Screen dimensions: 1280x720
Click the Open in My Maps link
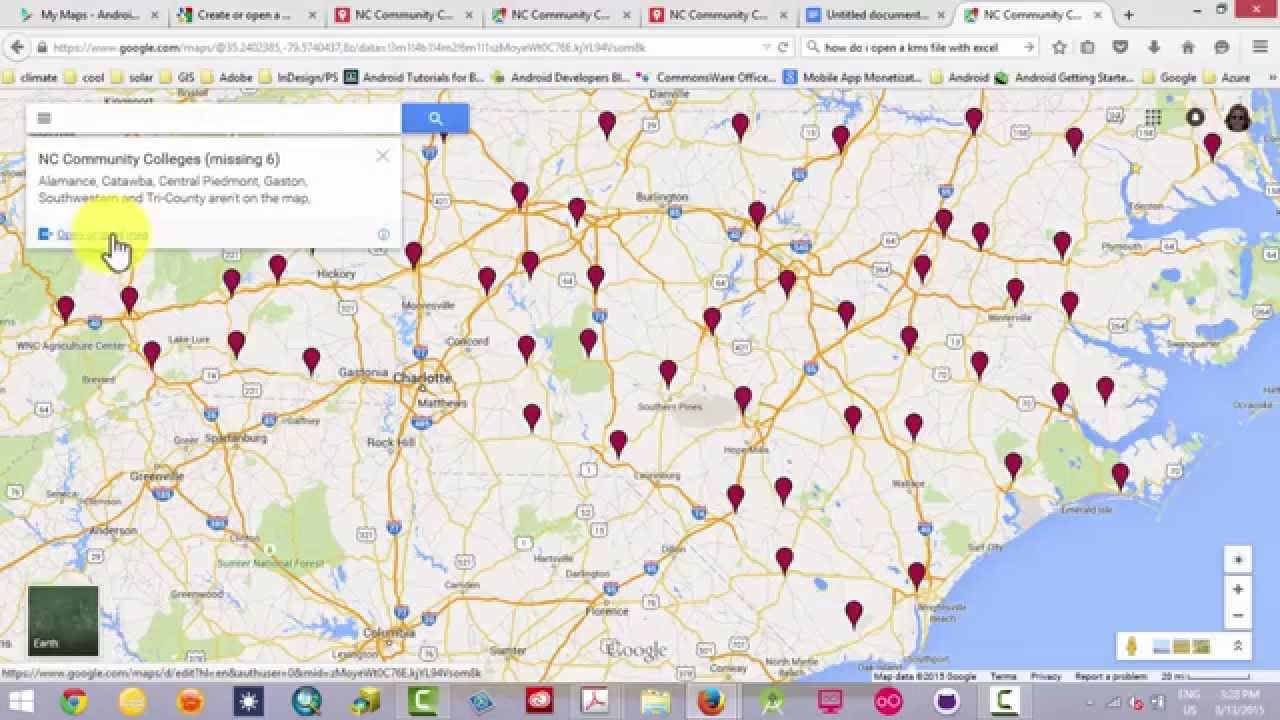(x=105, y=234)
